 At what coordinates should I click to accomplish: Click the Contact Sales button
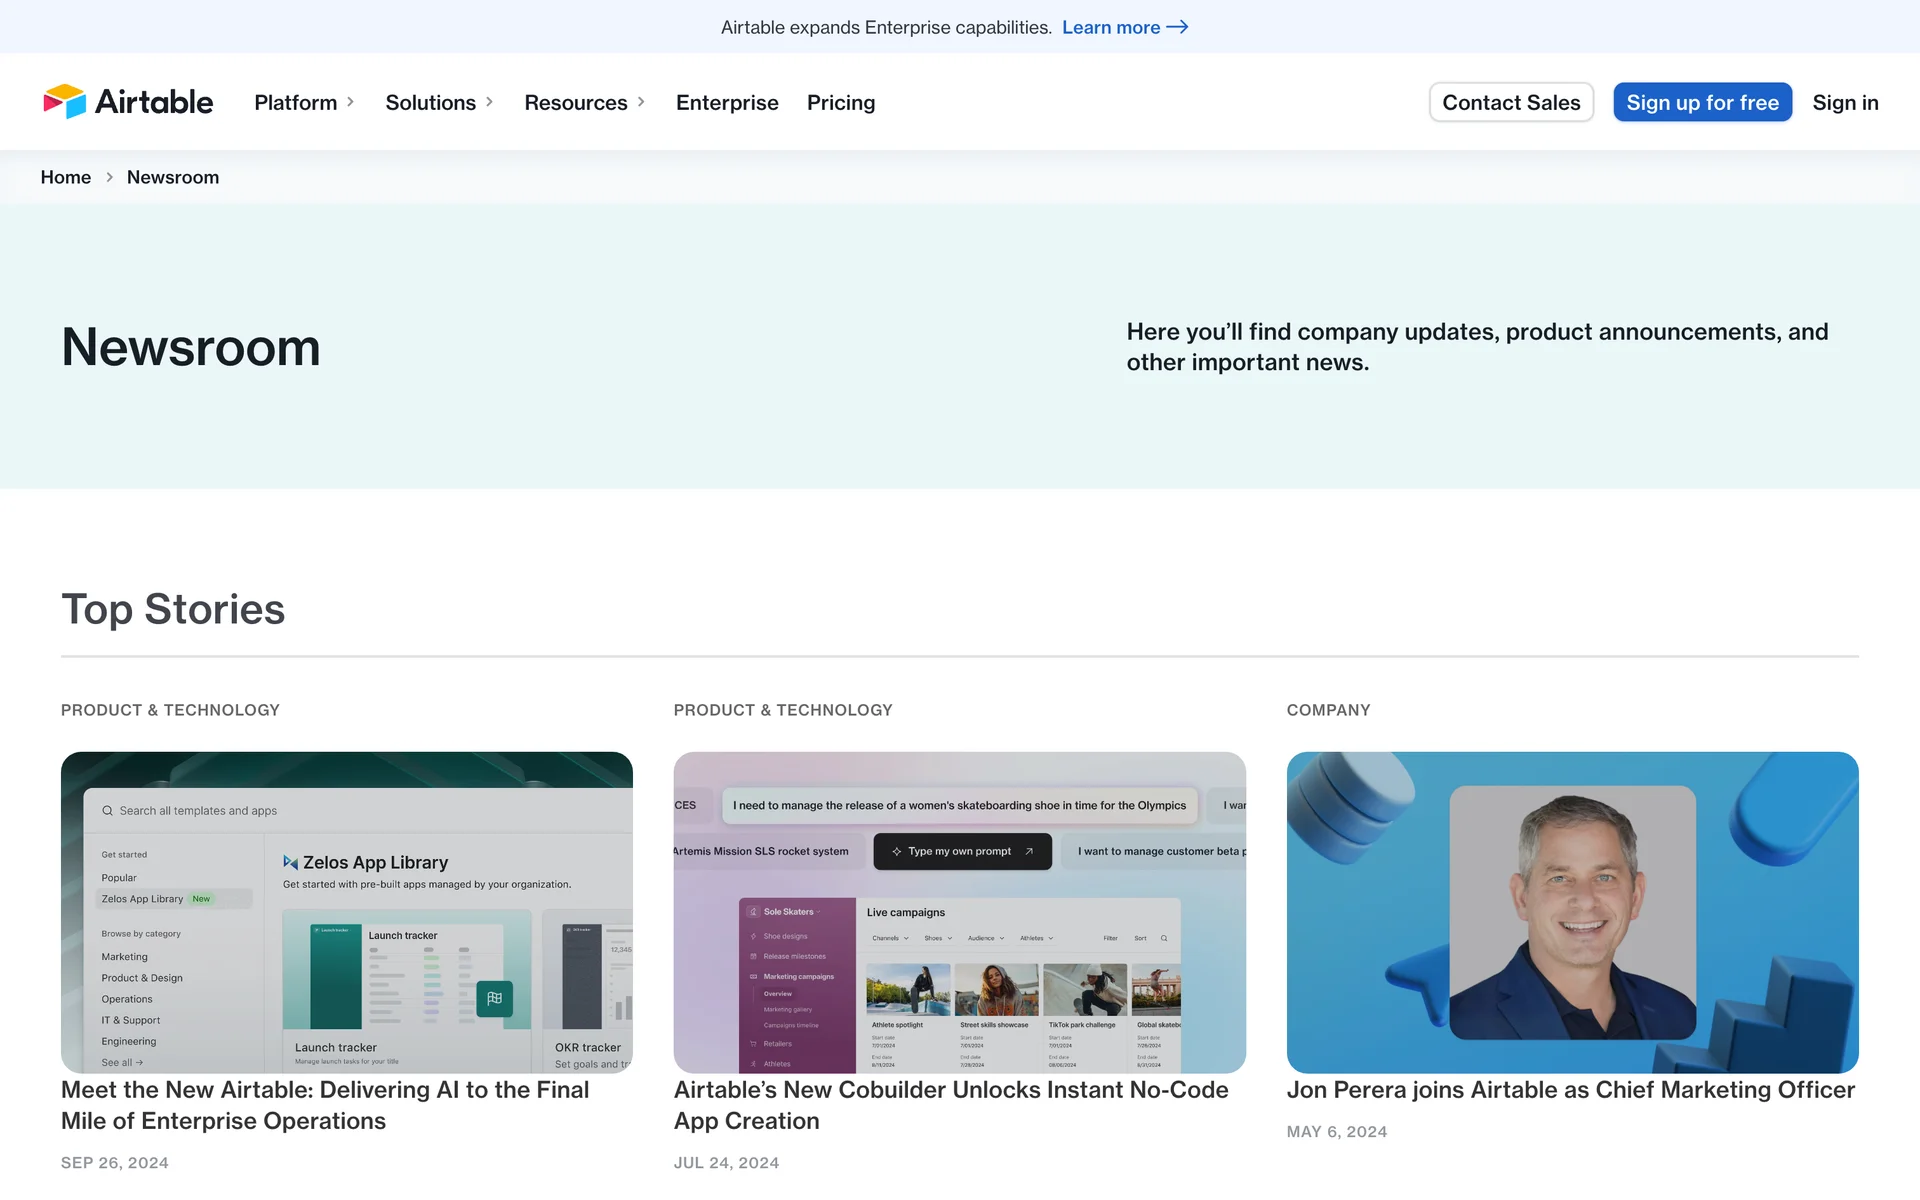[x=1511, y=102]
